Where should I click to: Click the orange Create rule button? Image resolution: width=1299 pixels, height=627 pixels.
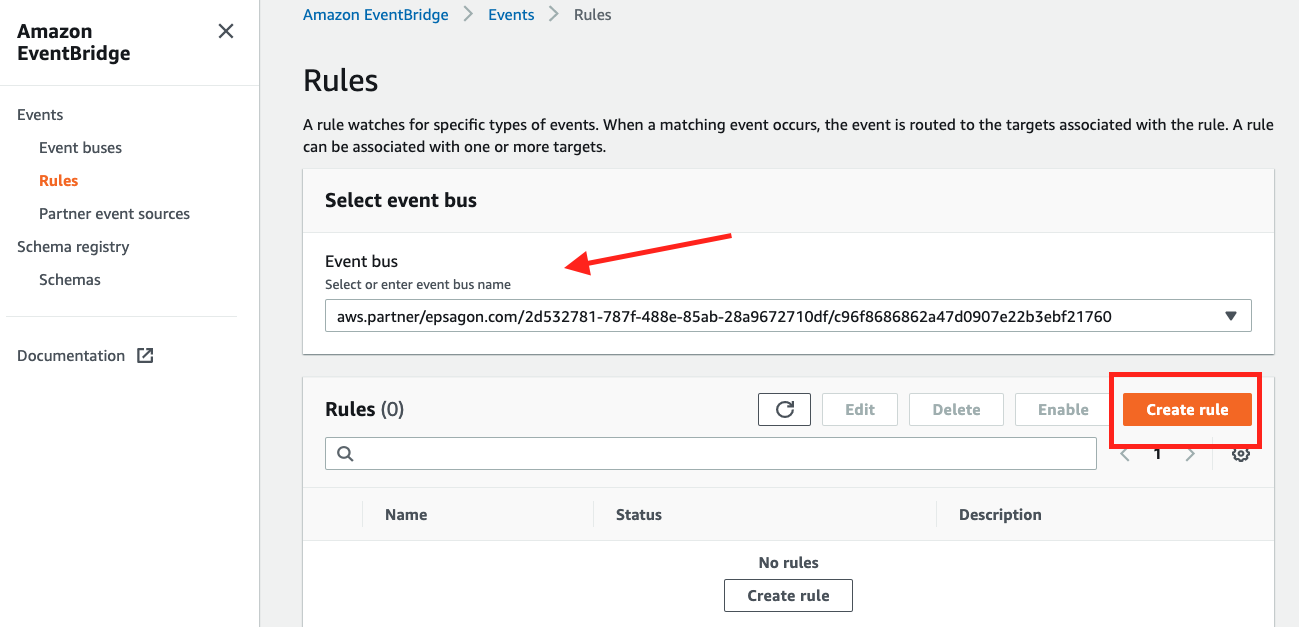coord(1187,409)
